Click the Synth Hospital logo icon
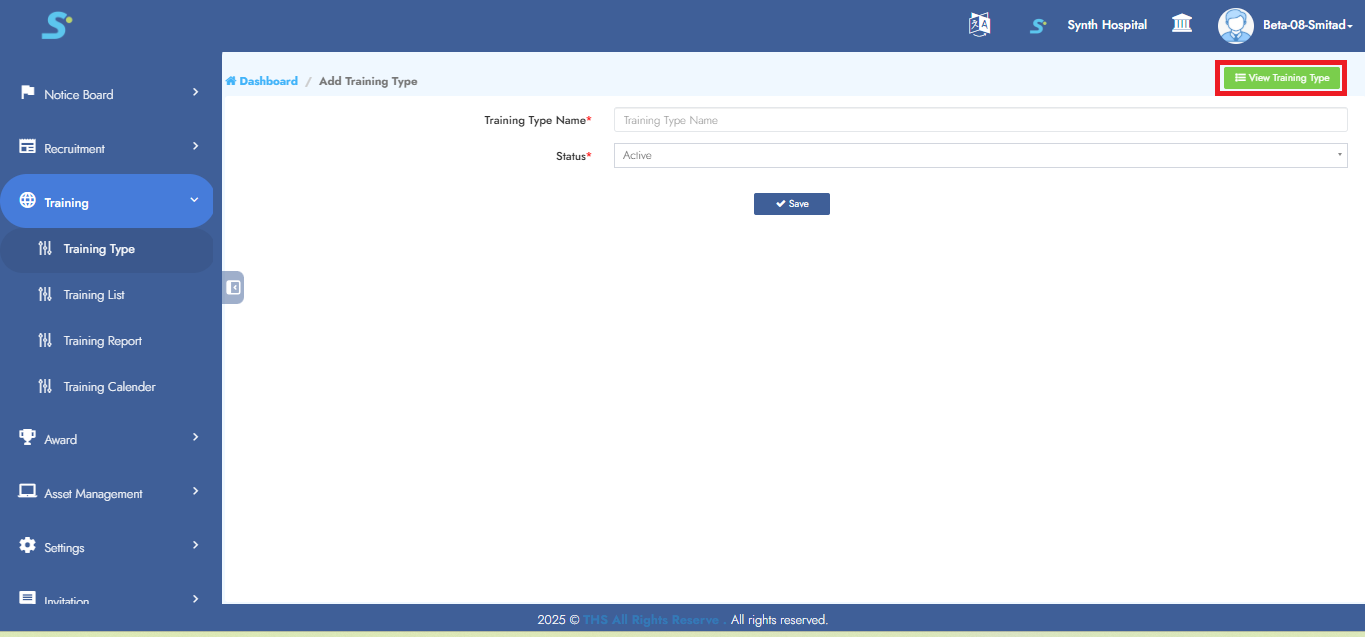This screenshot has height=637, width=1365. 1039,26
